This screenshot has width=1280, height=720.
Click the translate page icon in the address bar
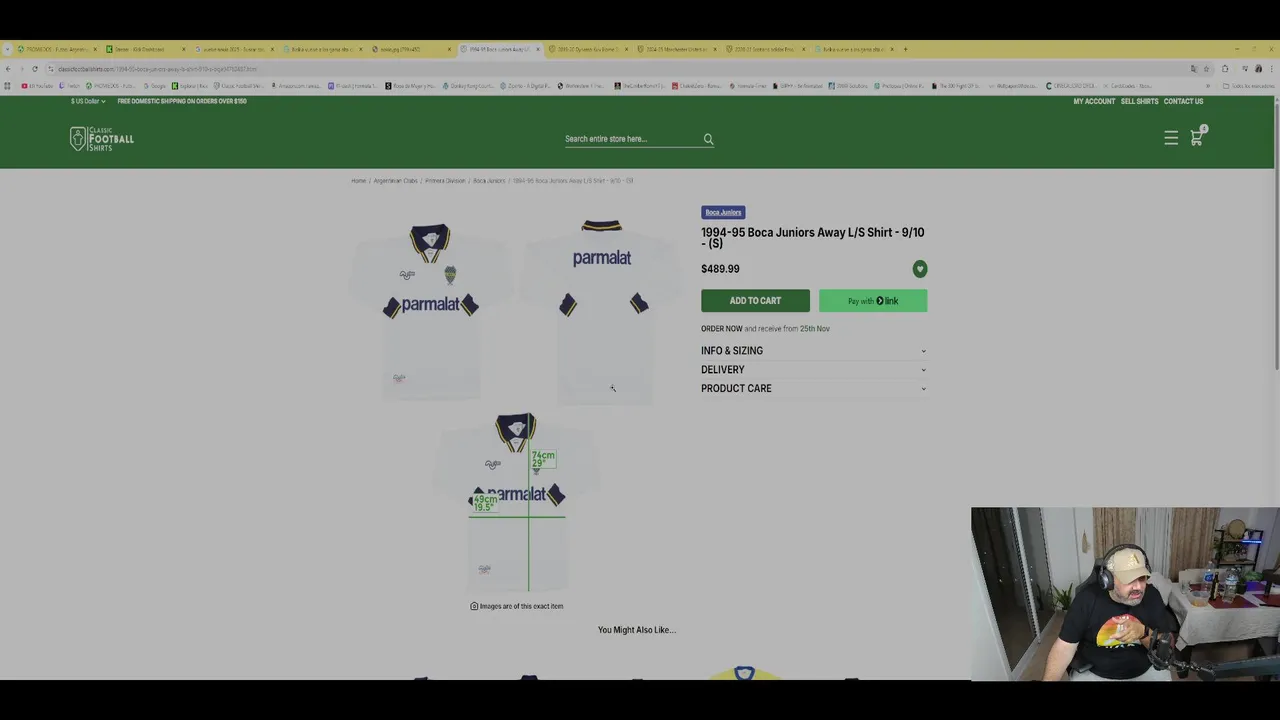tap(1193, 69)
